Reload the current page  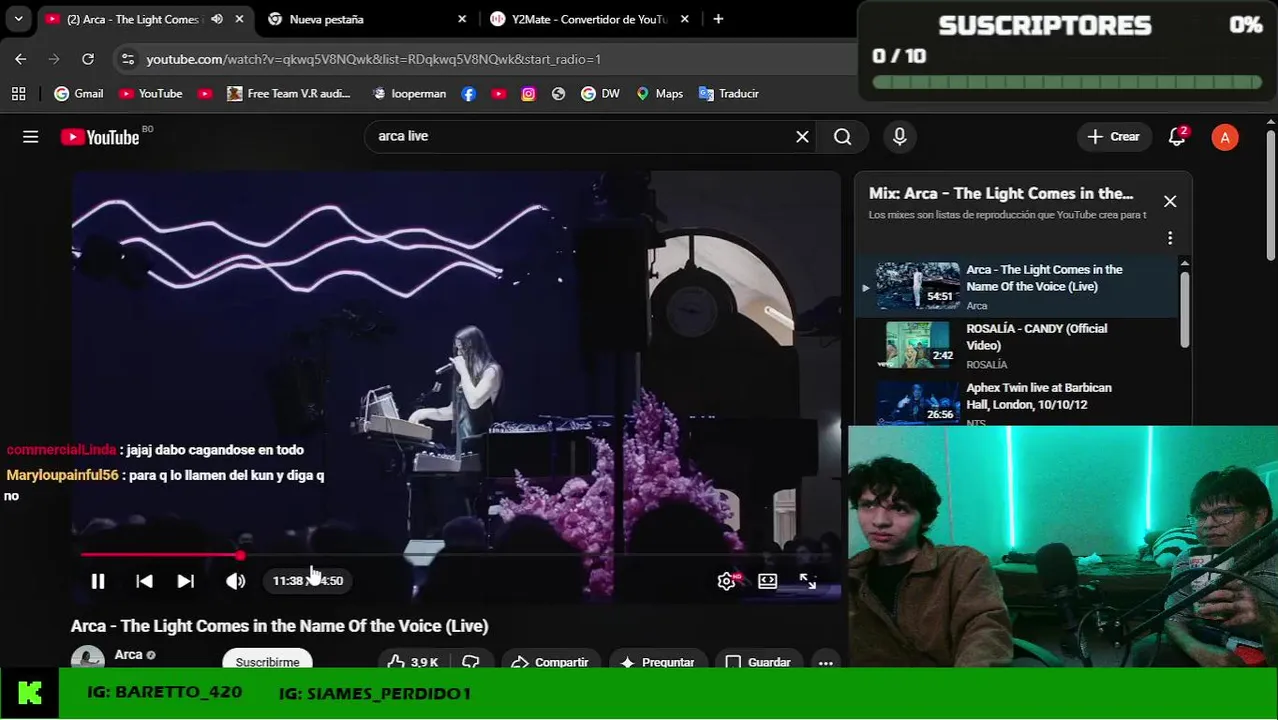click(88, 59)
